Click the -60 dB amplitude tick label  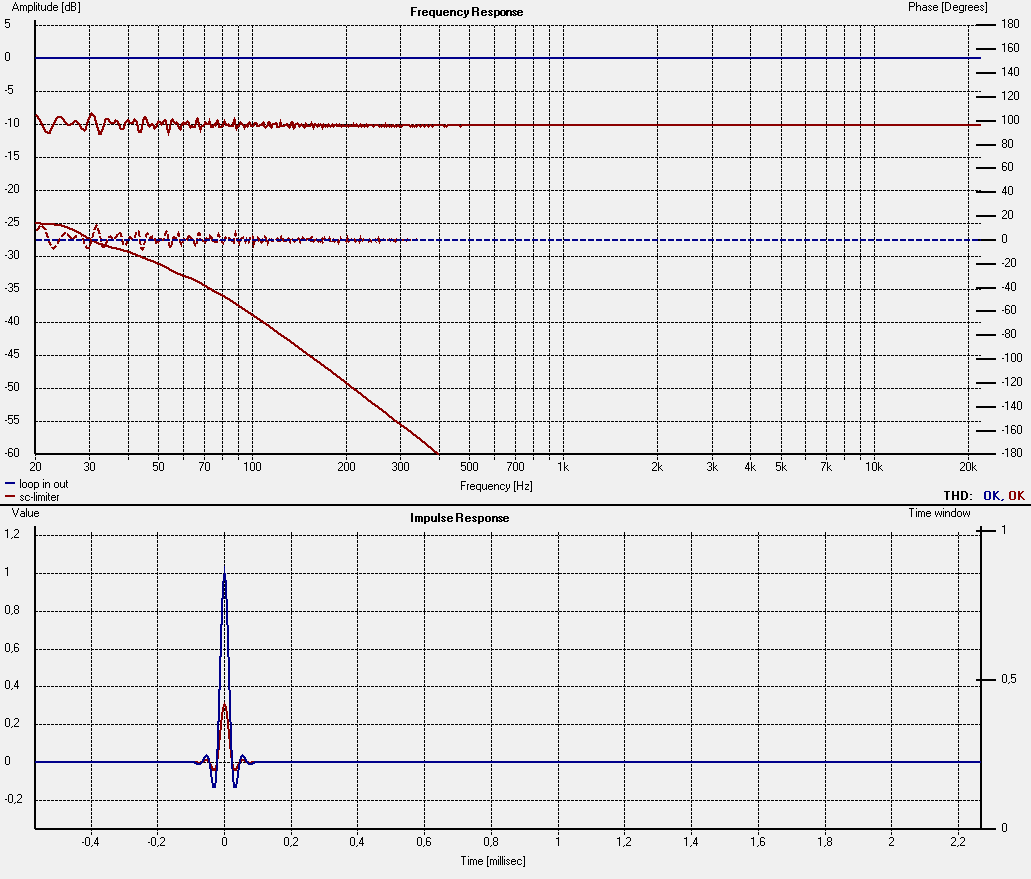(x=14, y=453)
